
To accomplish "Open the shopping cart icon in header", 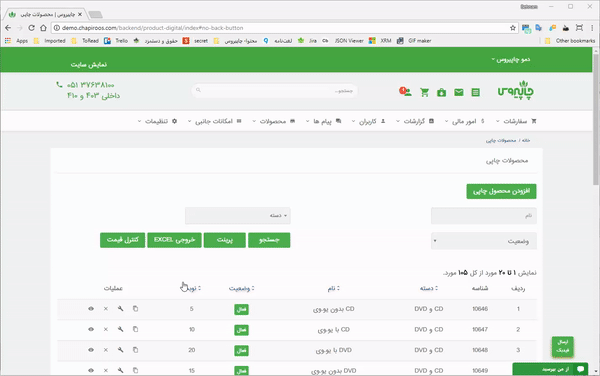I will pyautogui.click(x=424, y=92).
